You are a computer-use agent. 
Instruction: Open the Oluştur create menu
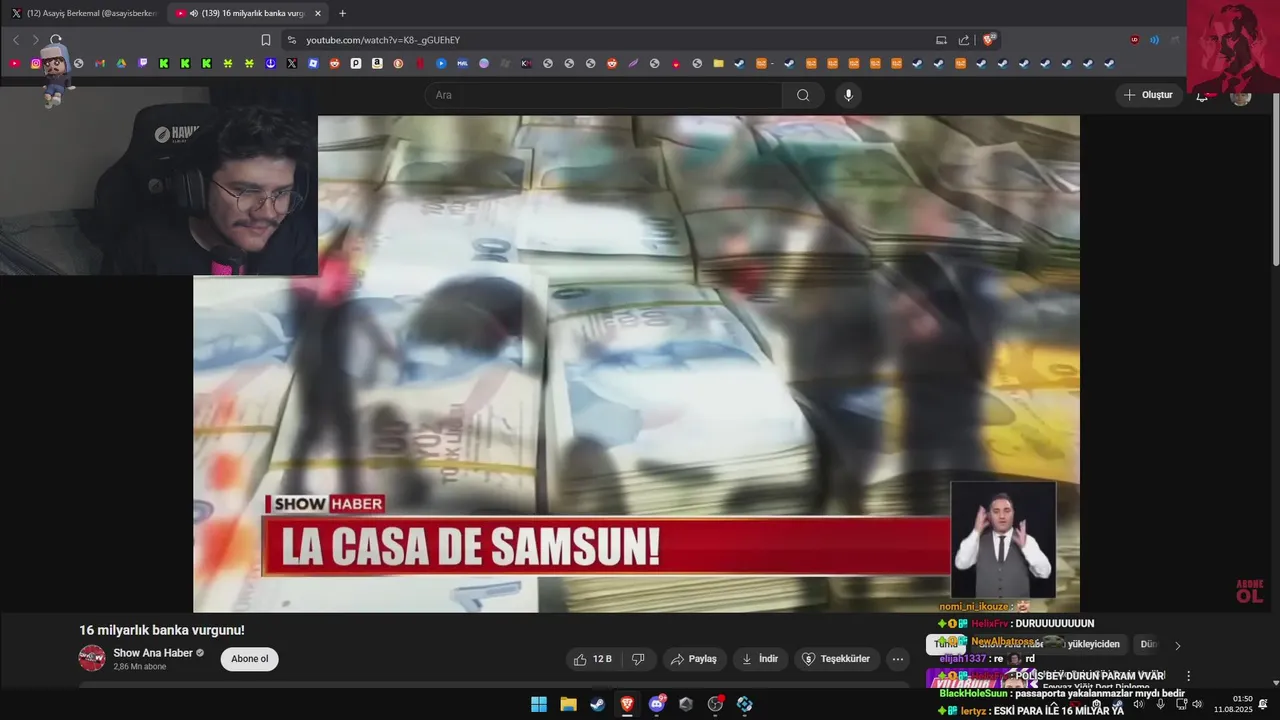click(1148, 95)
